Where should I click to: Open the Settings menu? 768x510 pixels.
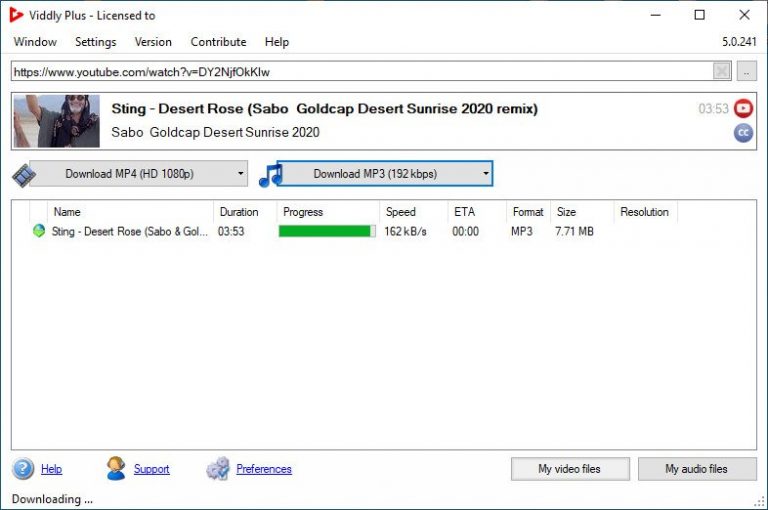tap(96, 42)
